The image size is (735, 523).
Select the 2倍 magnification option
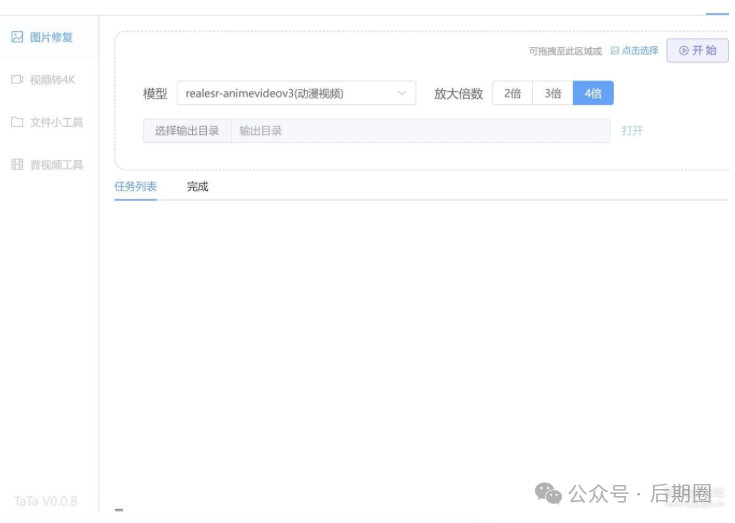coord(512,93)
